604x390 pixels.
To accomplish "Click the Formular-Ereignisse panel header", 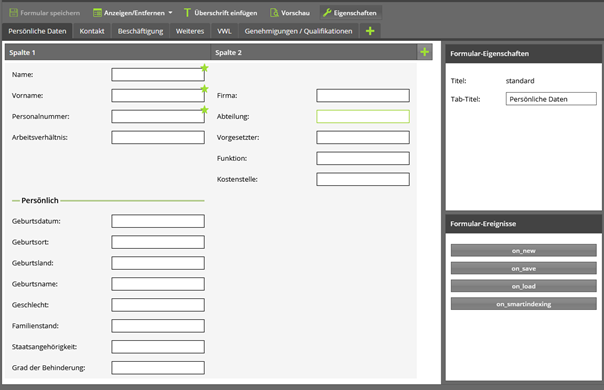I will tap(523, 224).
